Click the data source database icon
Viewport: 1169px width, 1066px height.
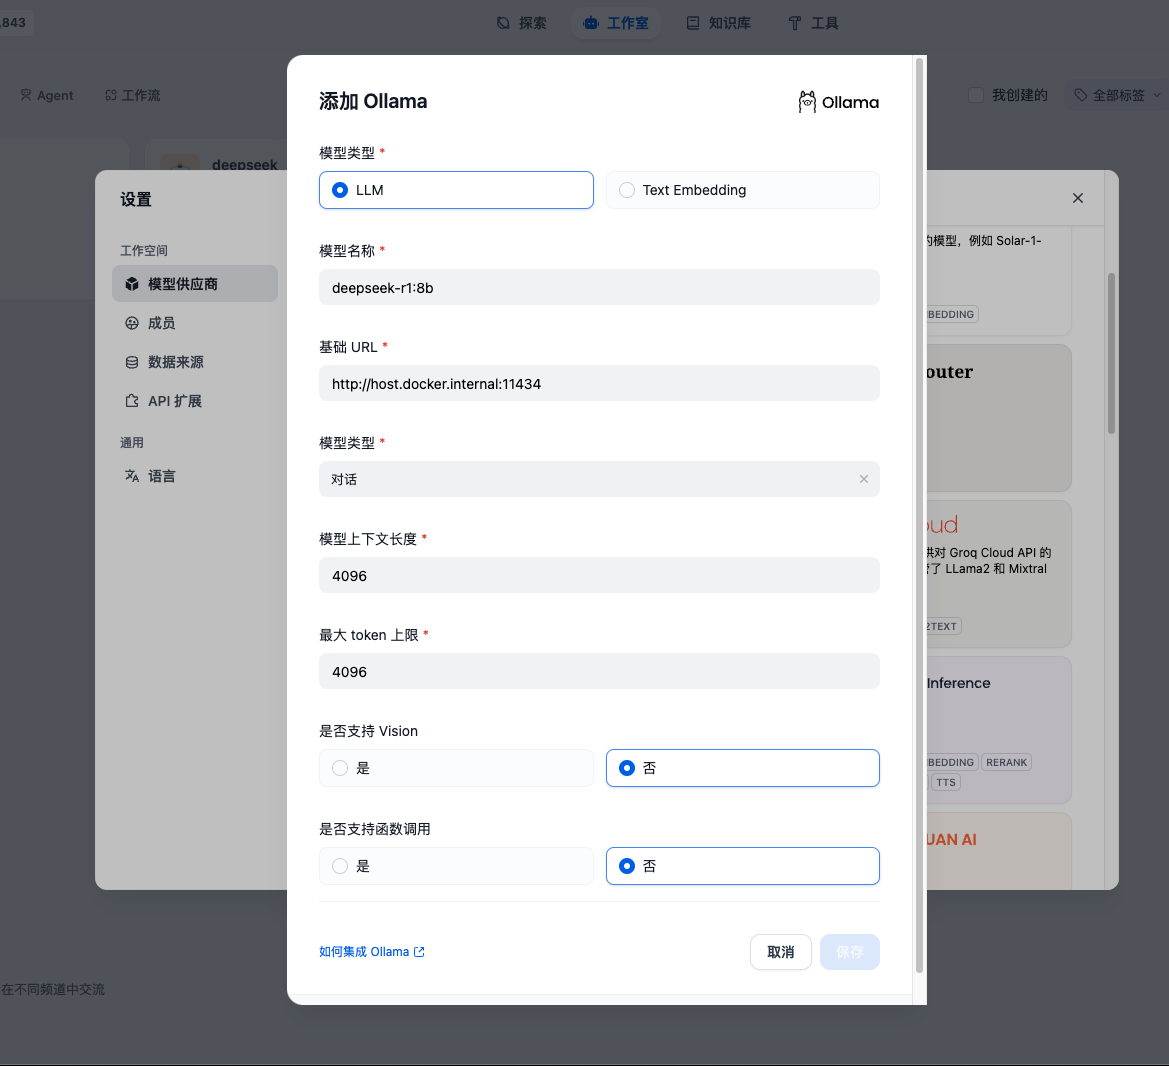[132, 362]
